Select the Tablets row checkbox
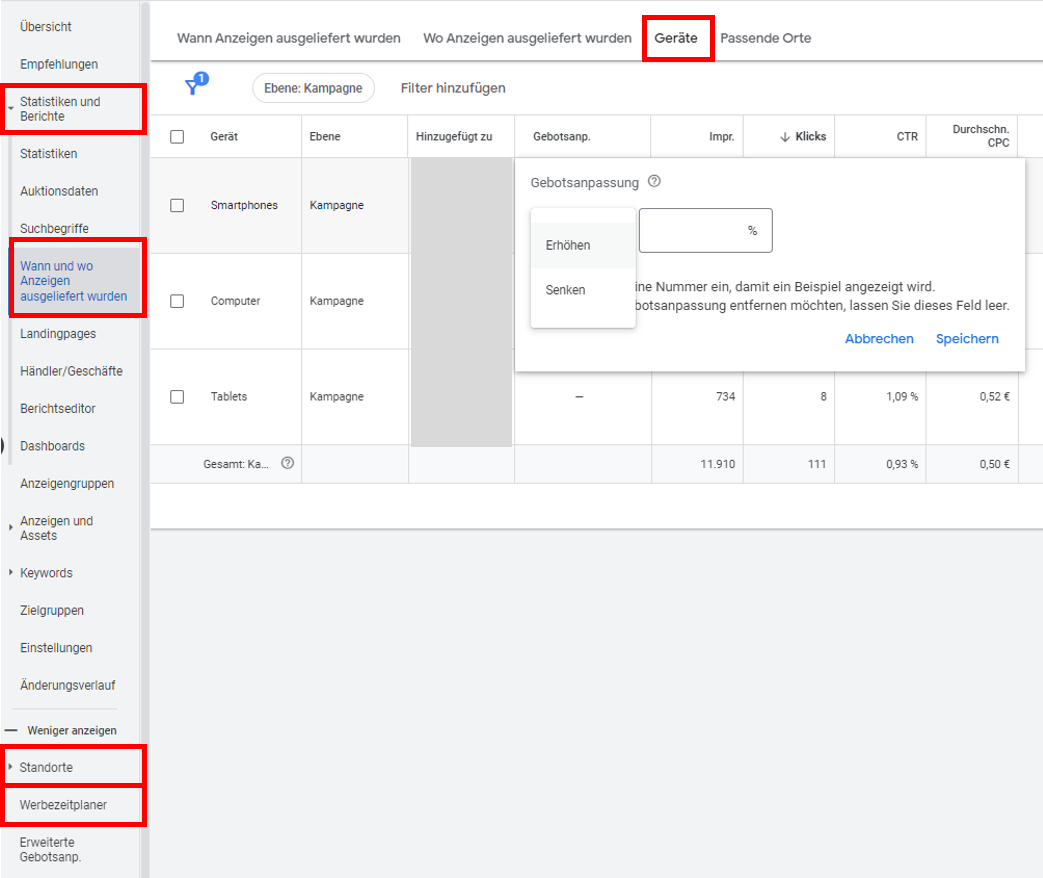The height and width of the screenshot is (878, 1043). point(177,397)
